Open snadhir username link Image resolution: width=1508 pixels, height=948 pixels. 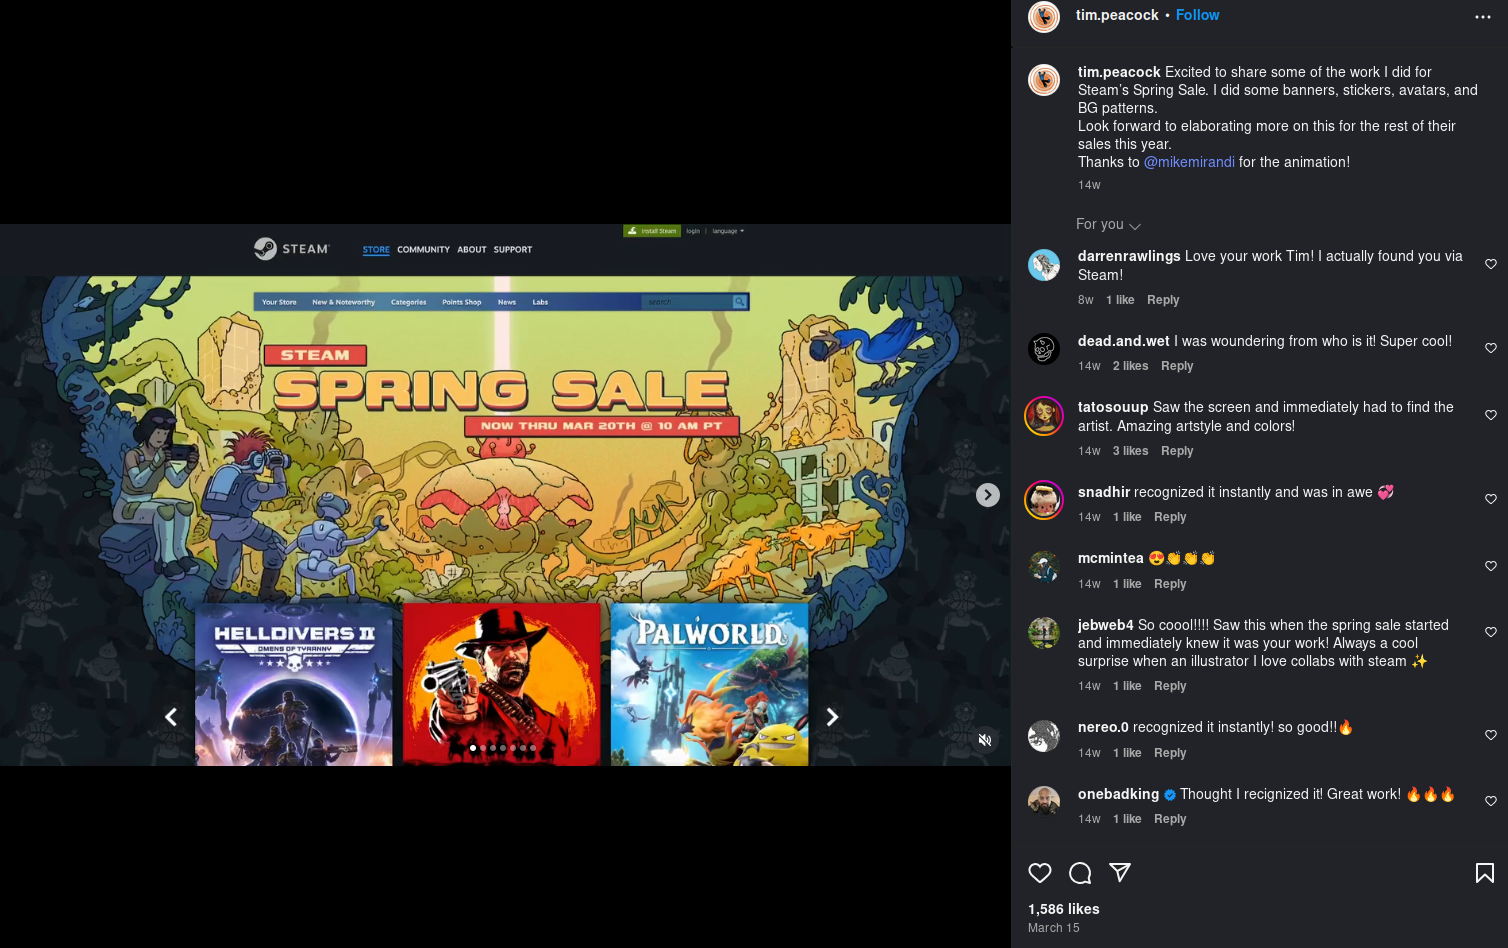[1104, 492]
